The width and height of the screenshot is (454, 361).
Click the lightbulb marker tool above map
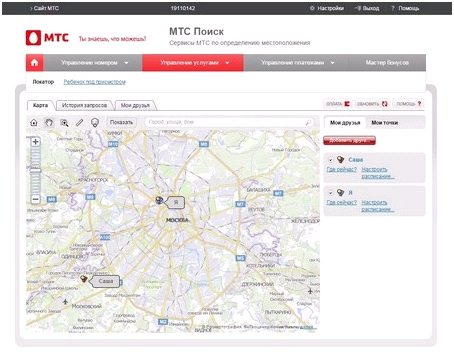point(95,123)
